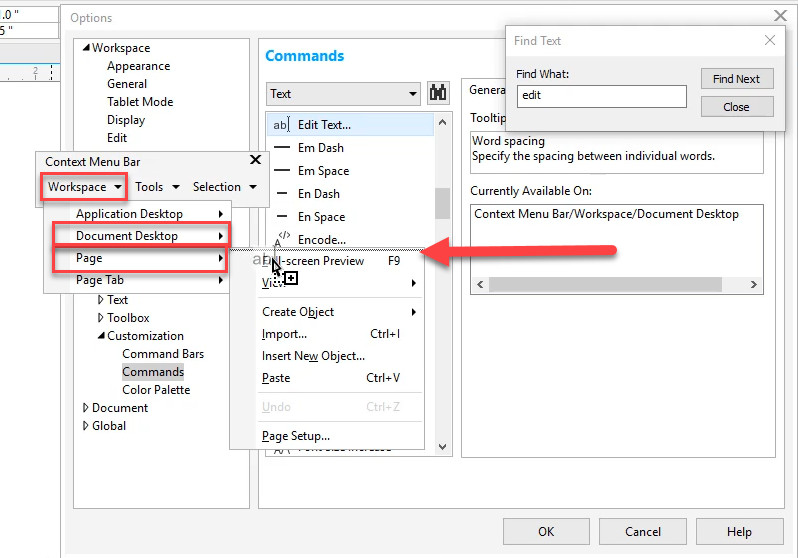Open the Selection dropdown in Context Menu Bar
798x558 pixels.
(224, 187)
